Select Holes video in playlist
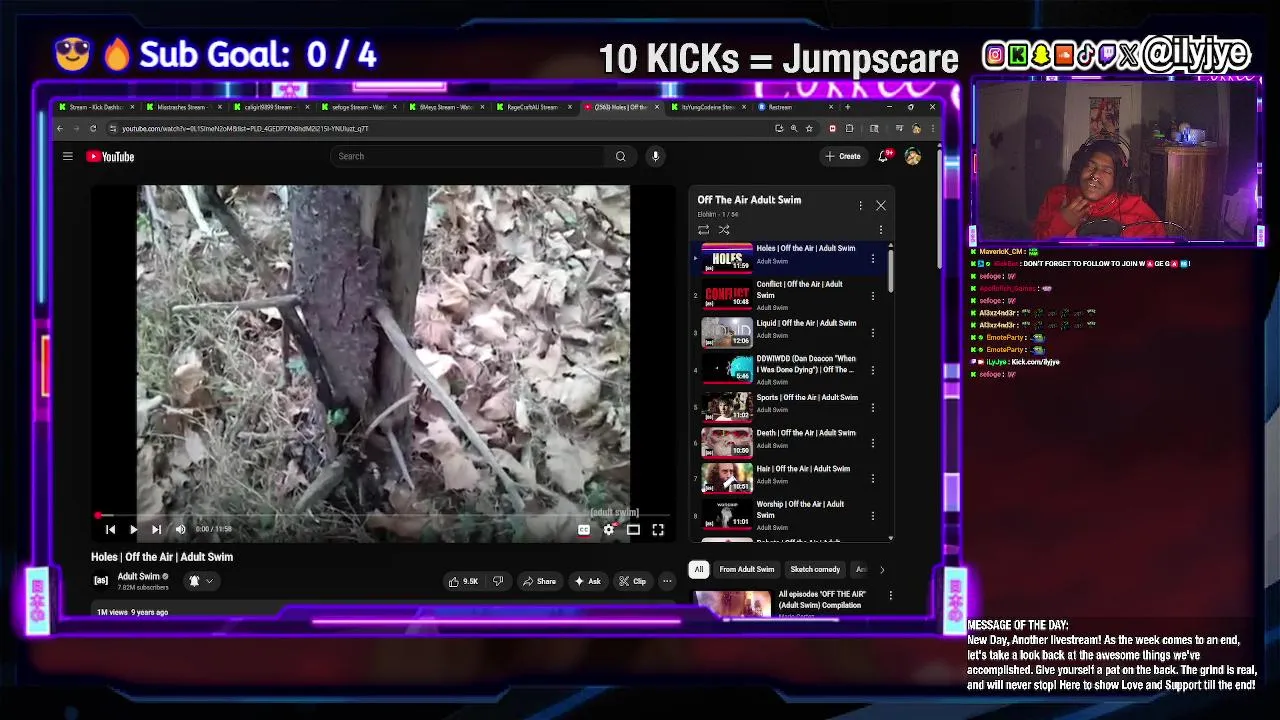 coord(790,258)
